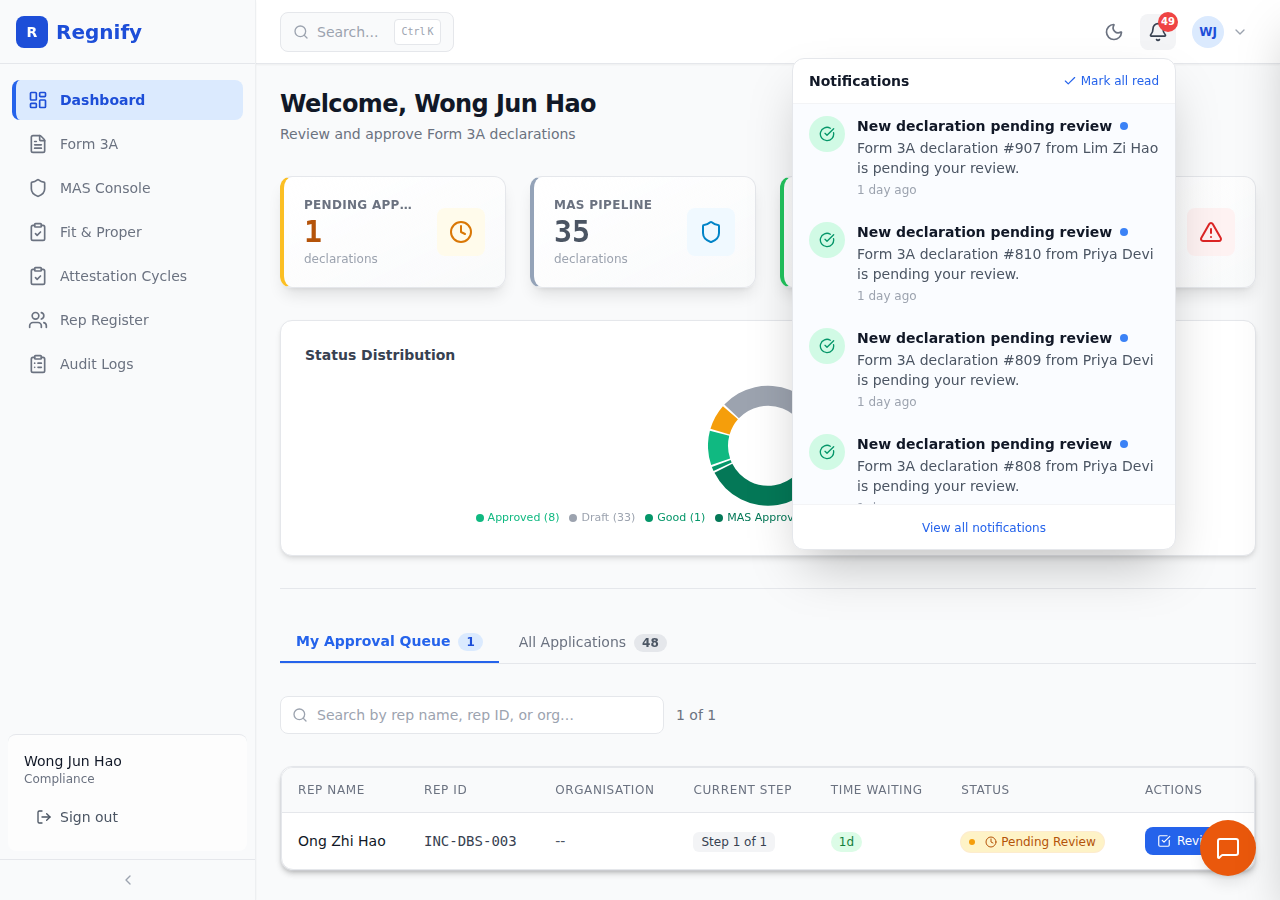Click the Audit Logs list icon
Screen dimensions: 1280x900
pos(38,364)
